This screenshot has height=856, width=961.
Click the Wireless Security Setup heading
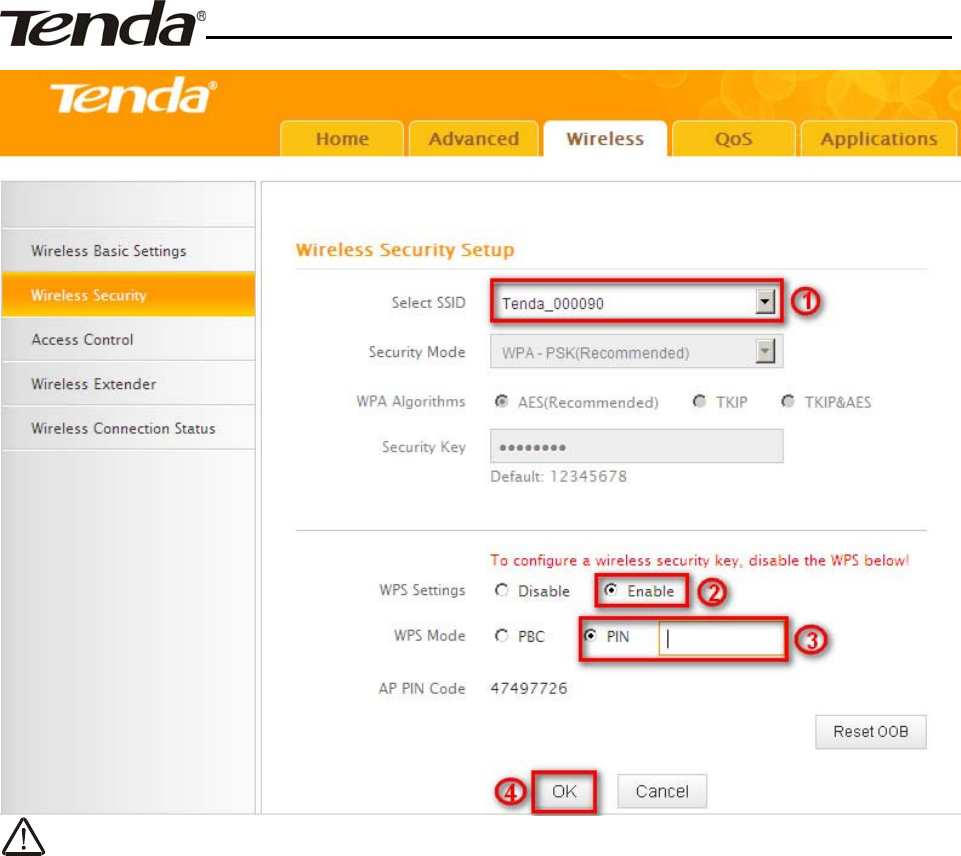[x=405, y=249]
